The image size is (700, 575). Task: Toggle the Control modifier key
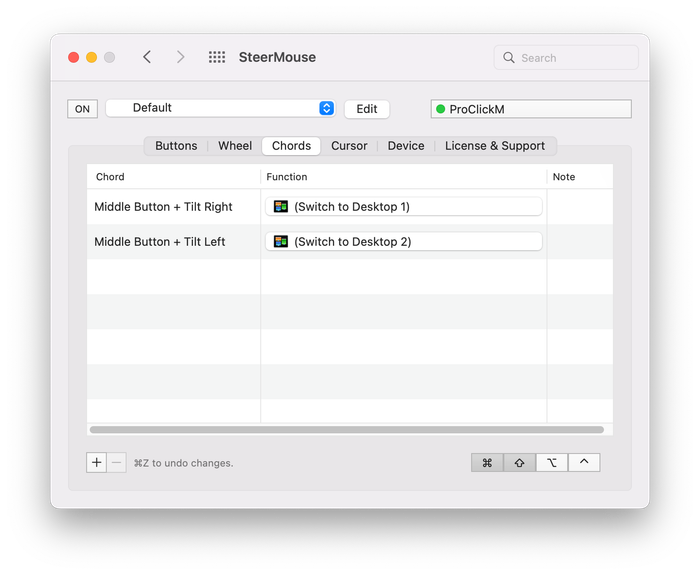tap(584, 462)
